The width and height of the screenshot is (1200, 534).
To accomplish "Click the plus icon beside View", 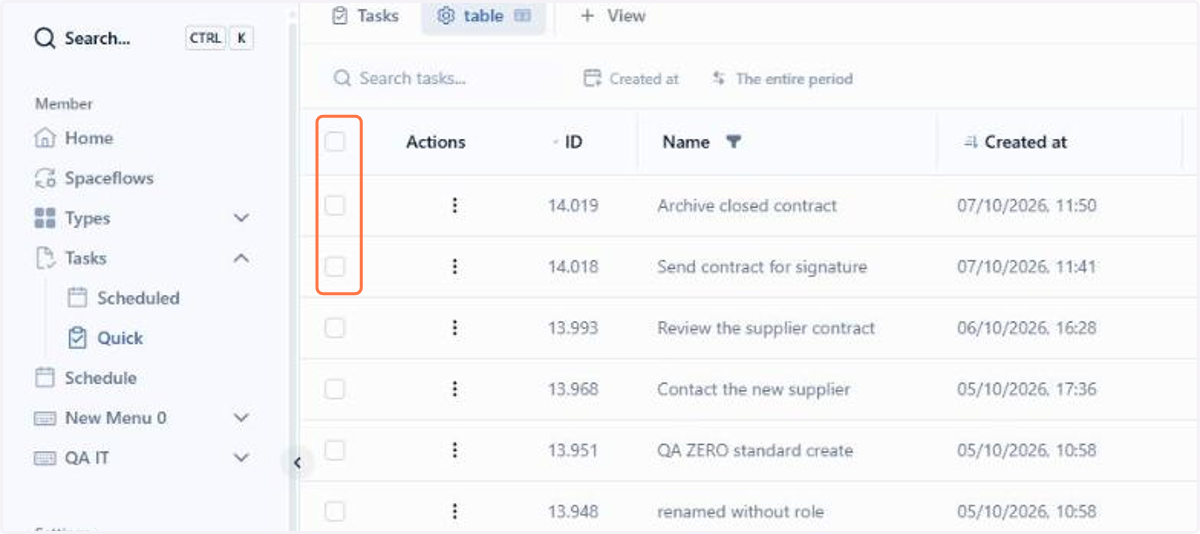I will (587, 16).
